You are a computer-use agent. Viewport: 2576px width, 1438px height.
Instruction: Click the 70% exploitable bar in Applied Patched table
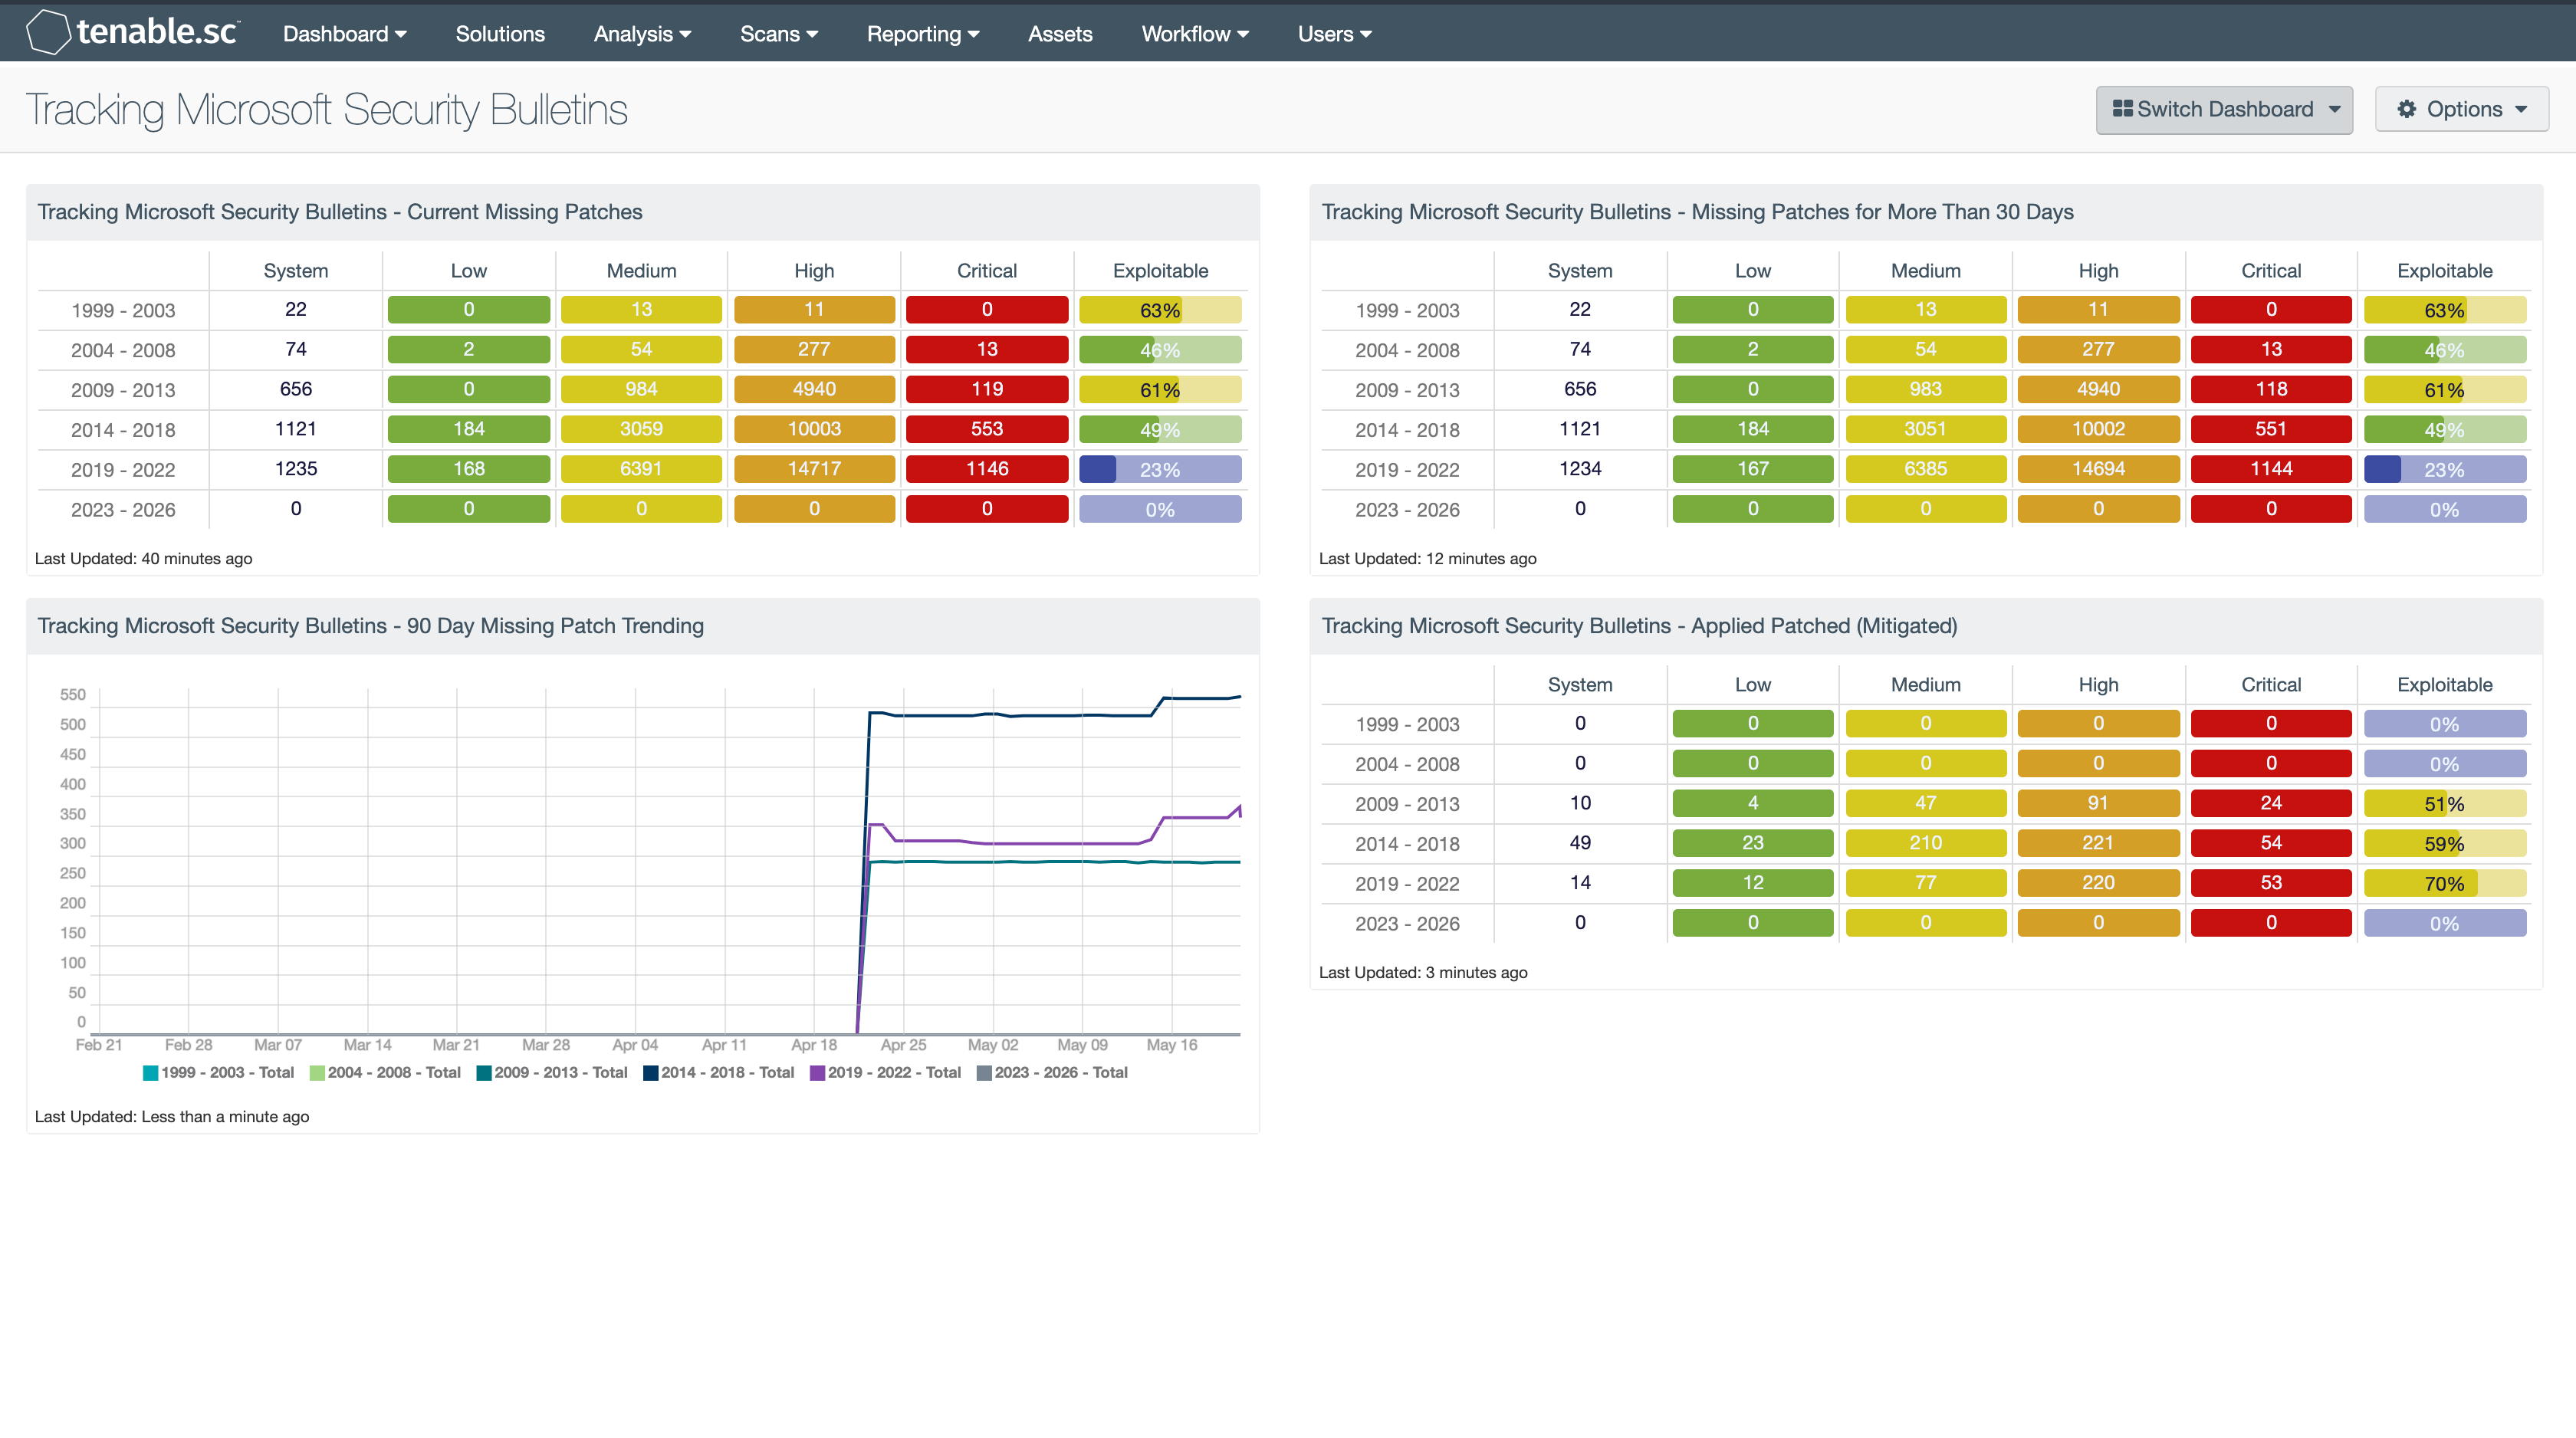tap(2444, 883)
